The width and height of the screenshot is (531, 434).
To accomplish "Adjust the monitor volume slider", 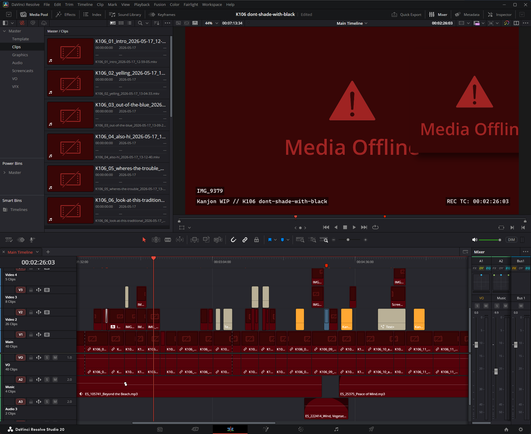I will [490, 240].
